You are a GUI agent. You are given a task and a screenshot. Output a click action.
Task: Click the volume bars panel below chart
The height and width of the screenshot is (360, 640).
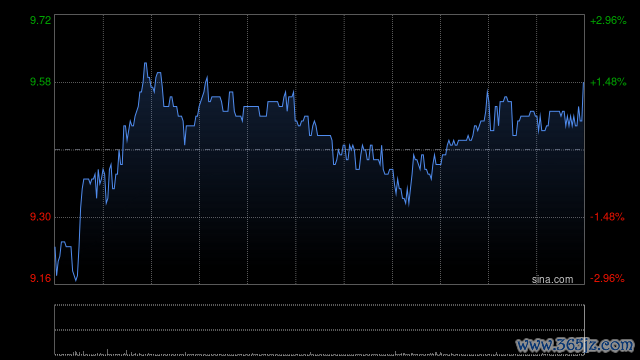320,330
